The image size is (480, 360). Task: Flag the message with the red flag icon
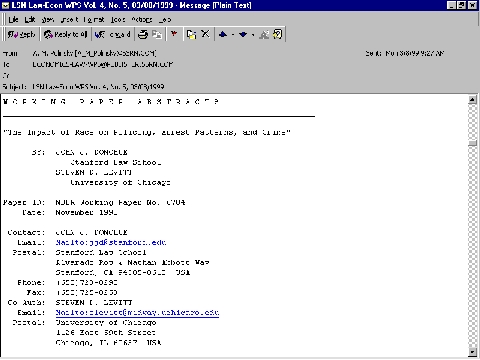[174, 34]
